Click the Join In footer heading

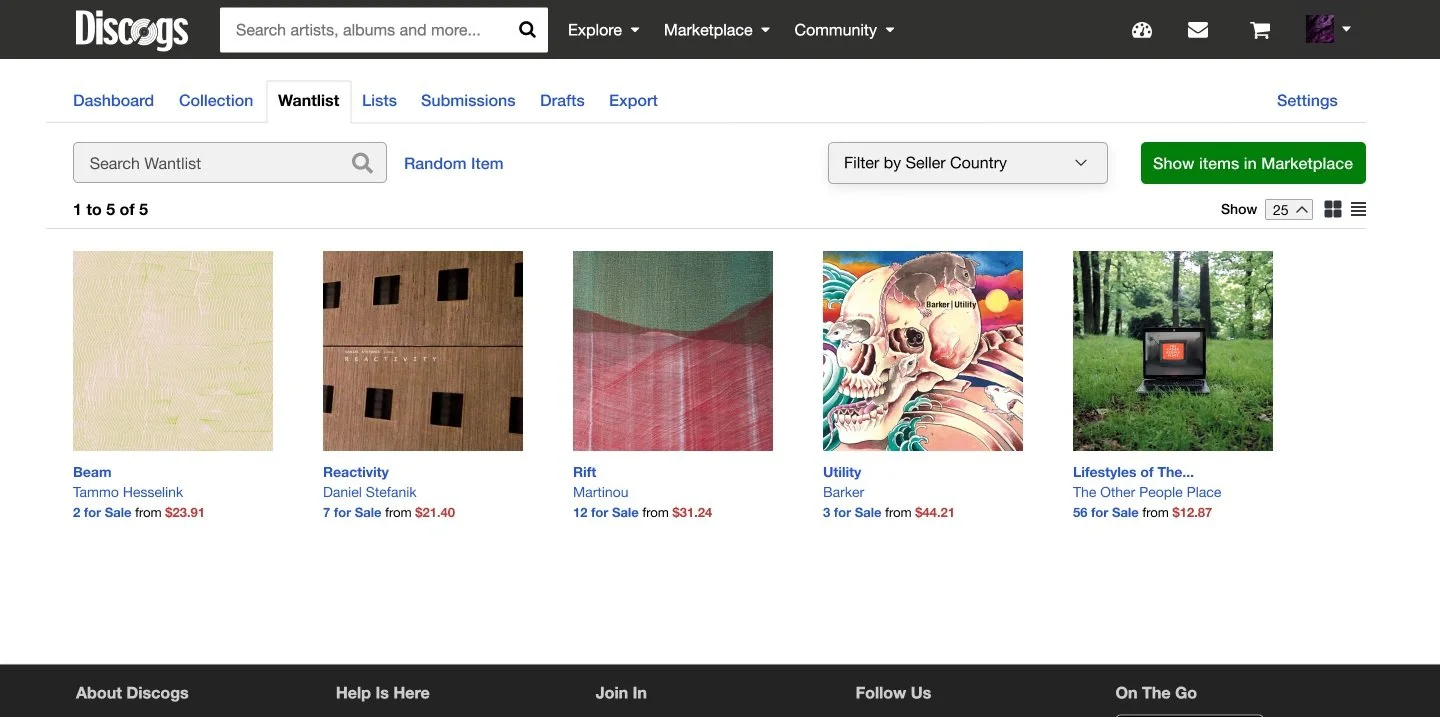(x=621, y=693)
